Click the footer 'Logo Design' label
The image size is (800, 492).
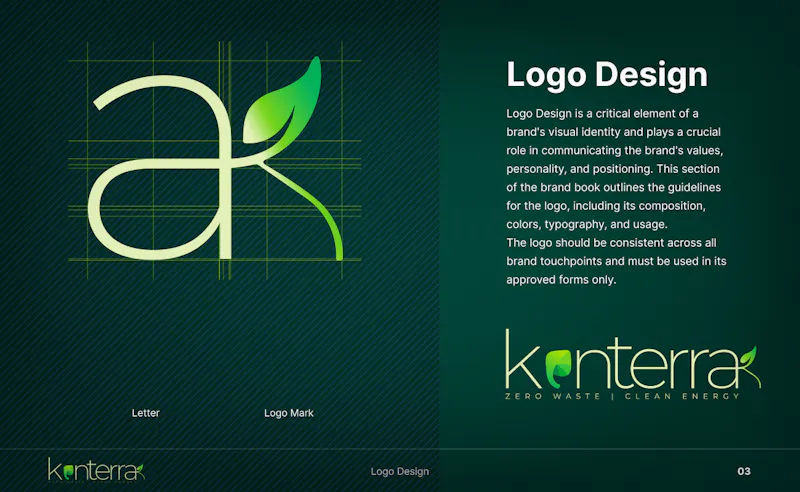point(399,472)
